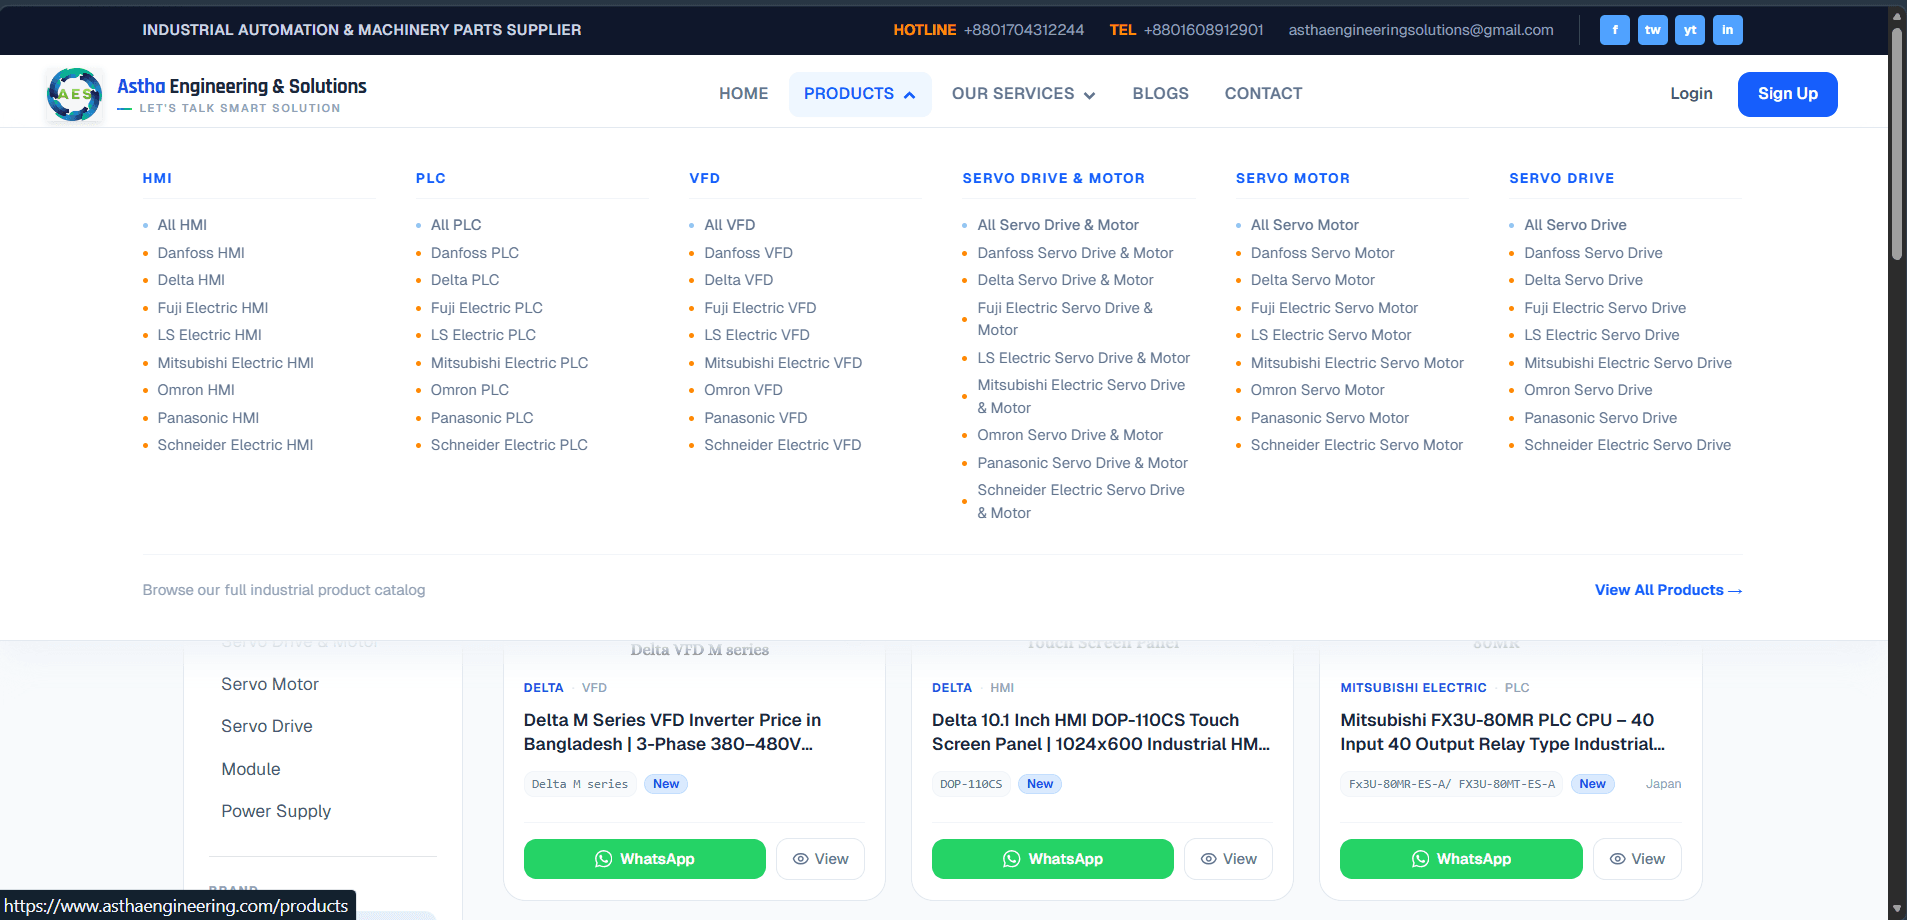Open Delta PLC category link
Screen dimensions: 1907x920
465,280
